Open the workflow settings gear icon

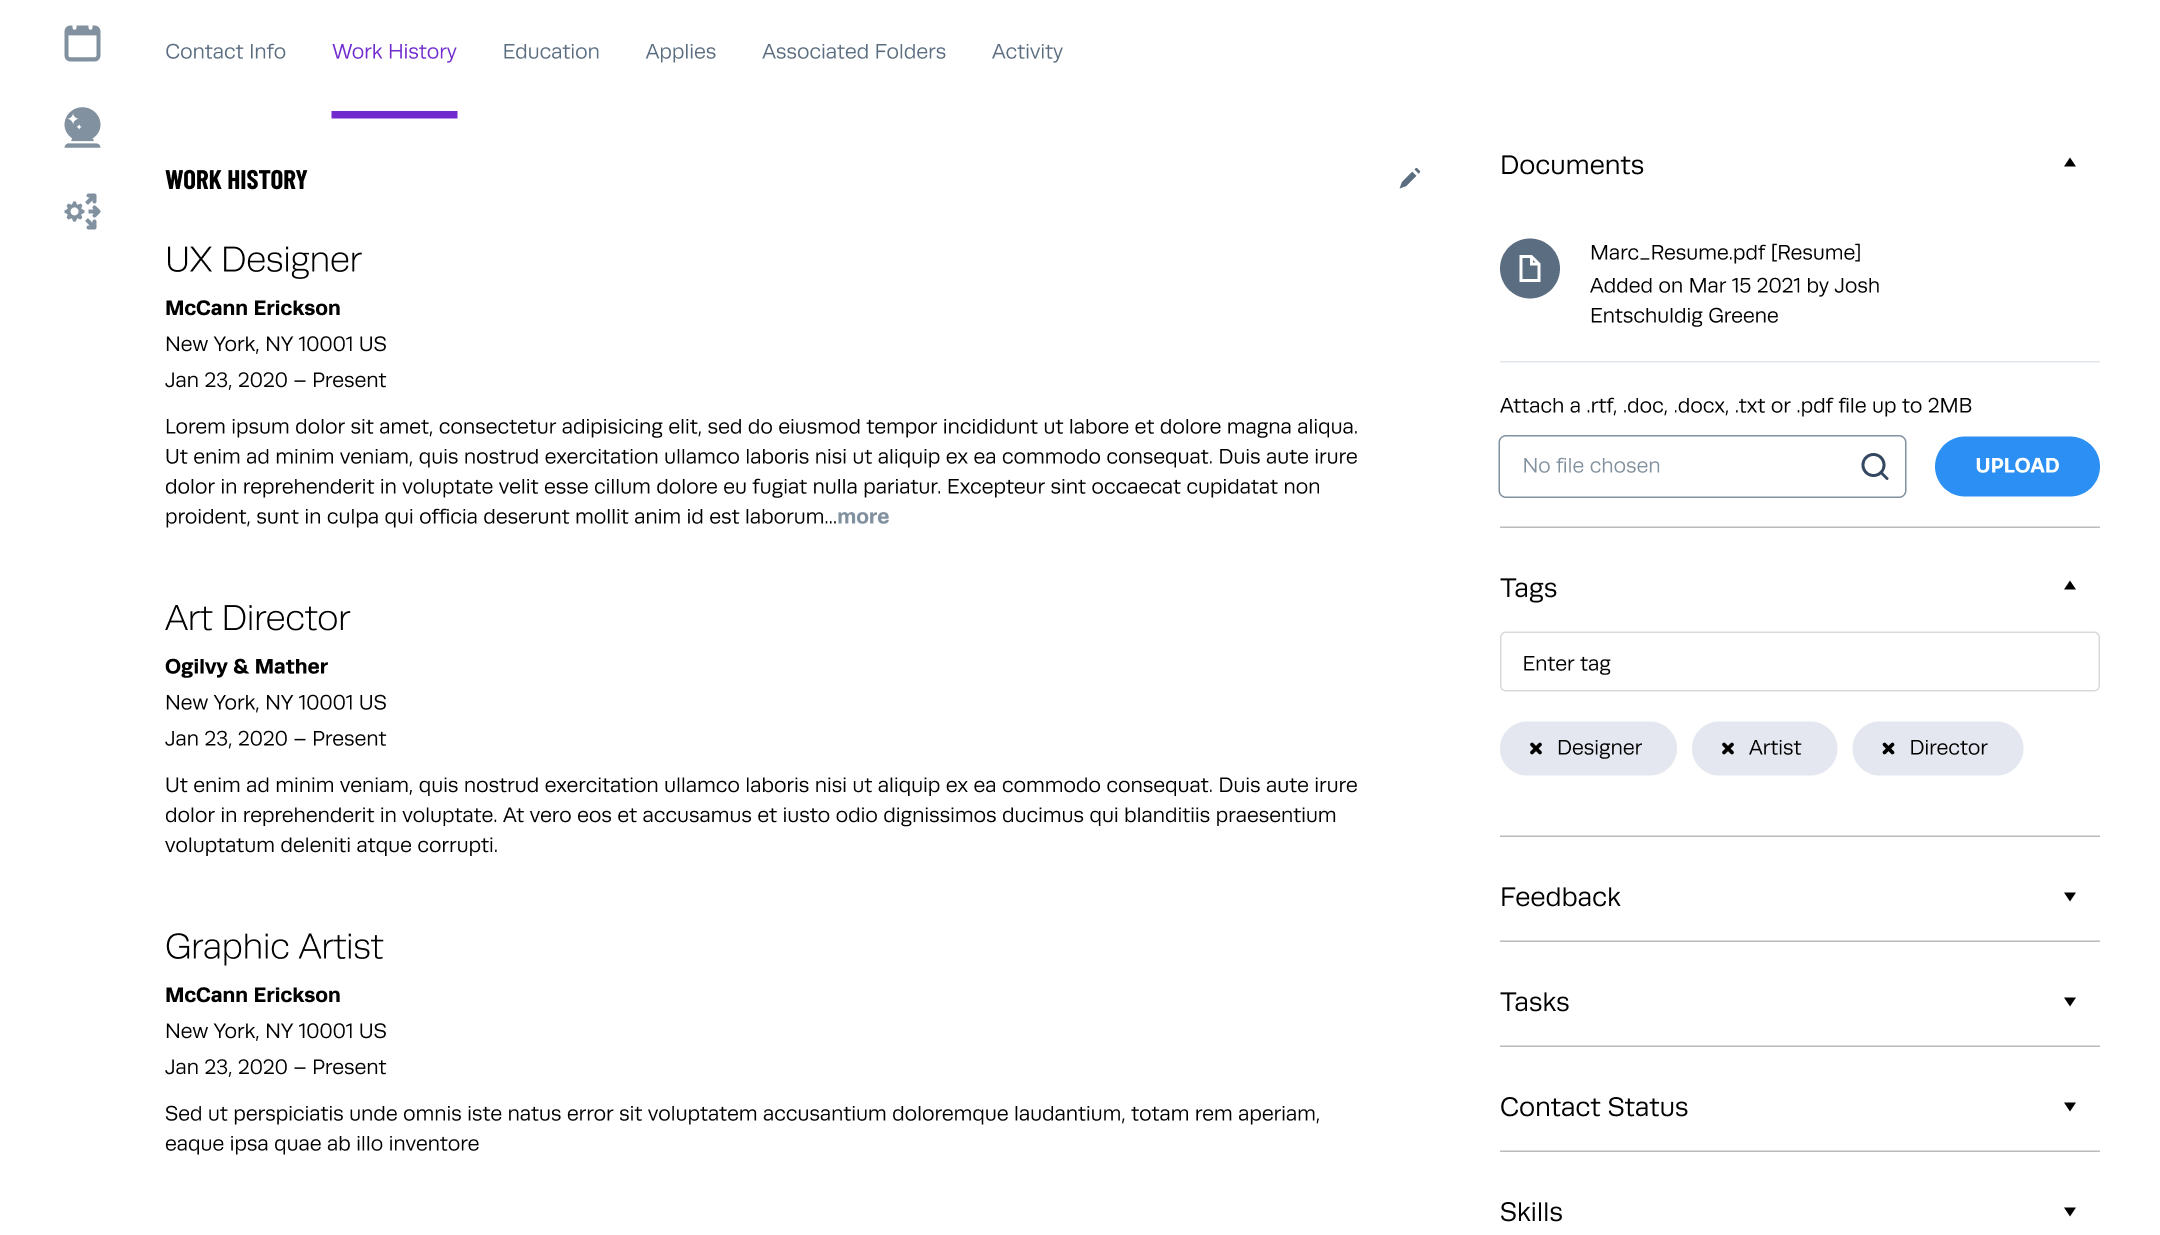coord(82,211)
